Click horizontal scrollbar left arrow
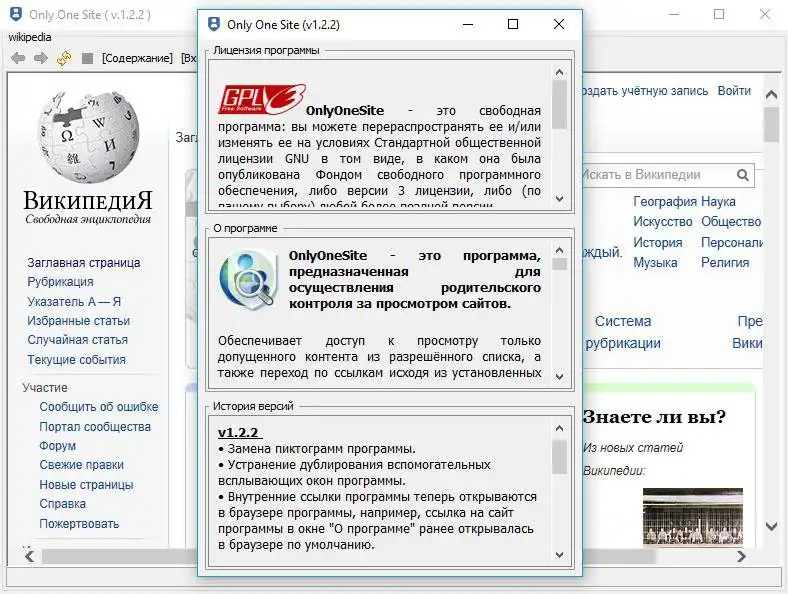The width and height of the screenshot is (788, 594). pos(29,556)
